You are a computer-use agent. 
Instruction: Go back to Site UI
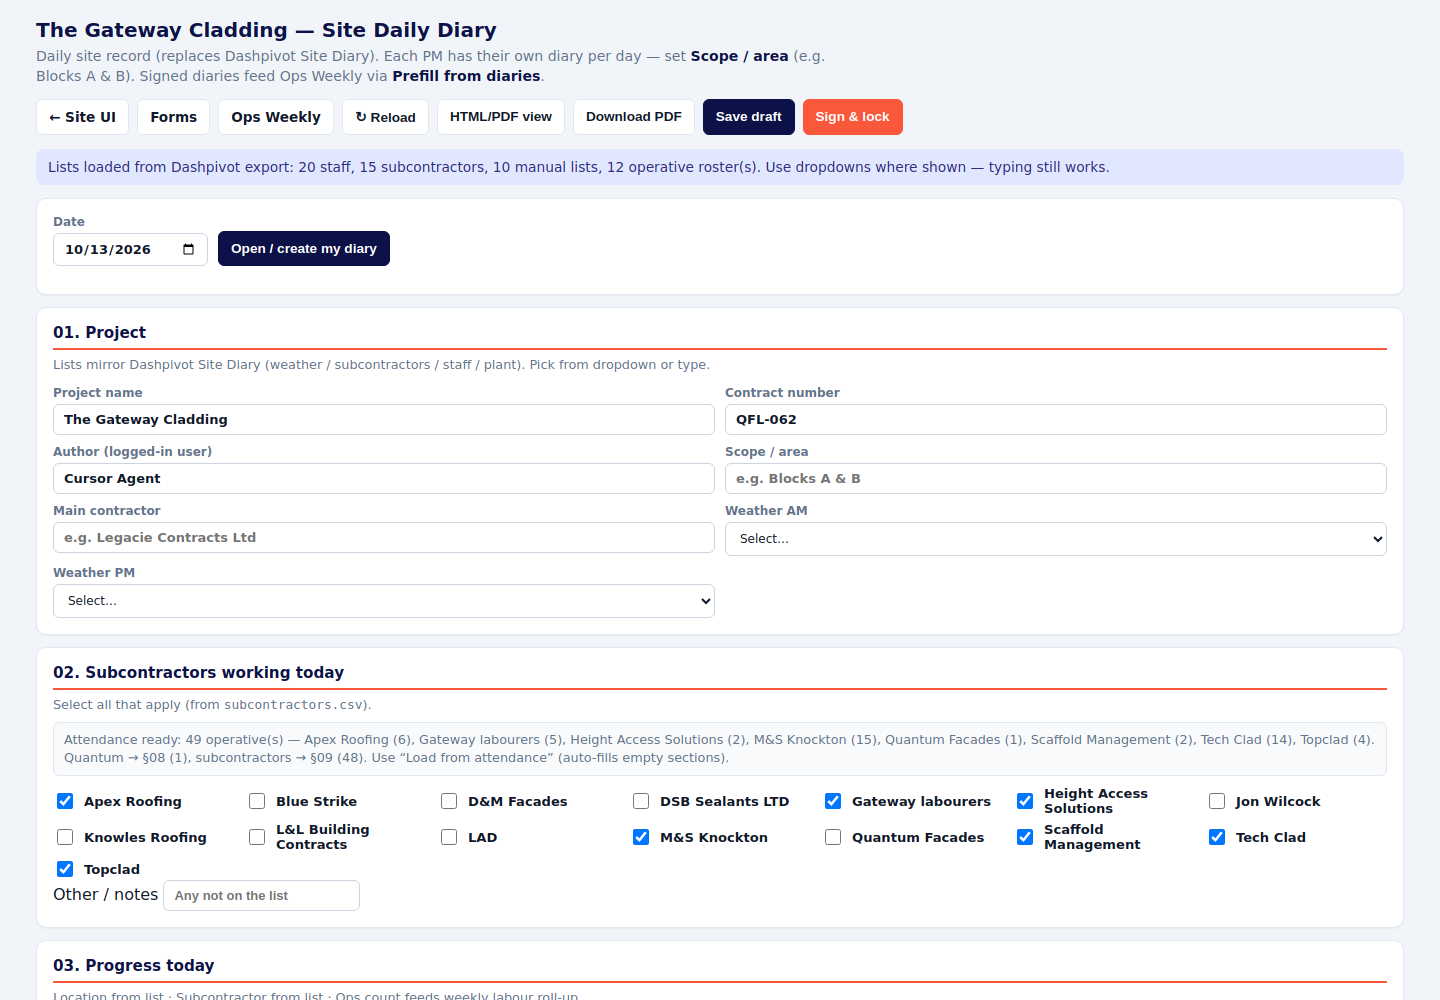pos(83,117)
